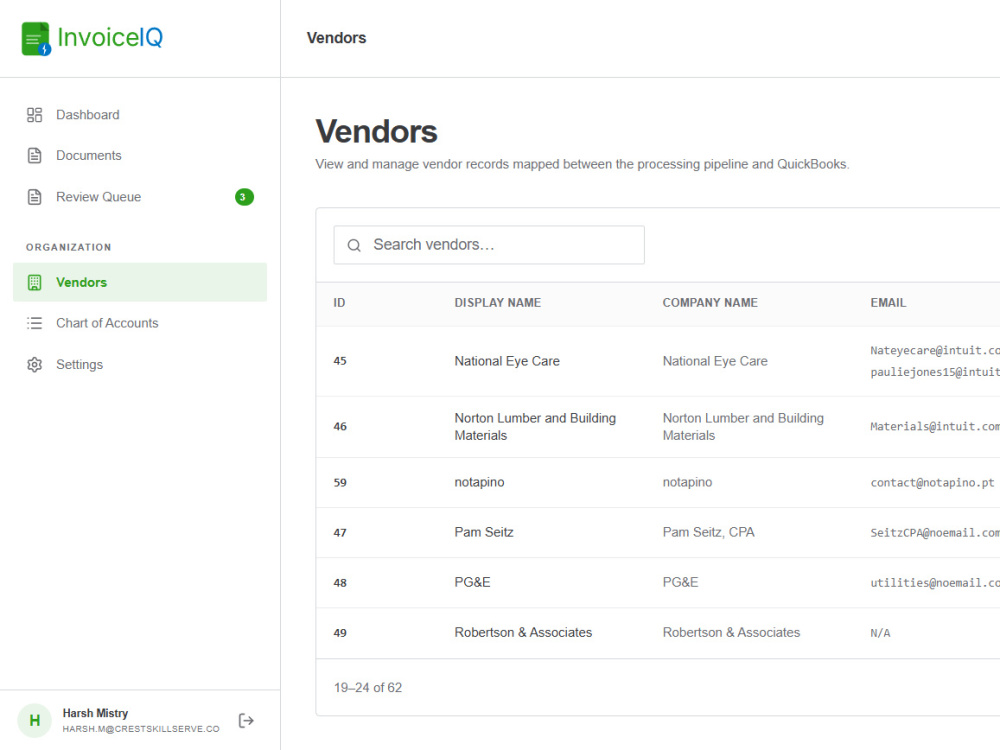Click vendor ID 45

[x=340, y=361]
